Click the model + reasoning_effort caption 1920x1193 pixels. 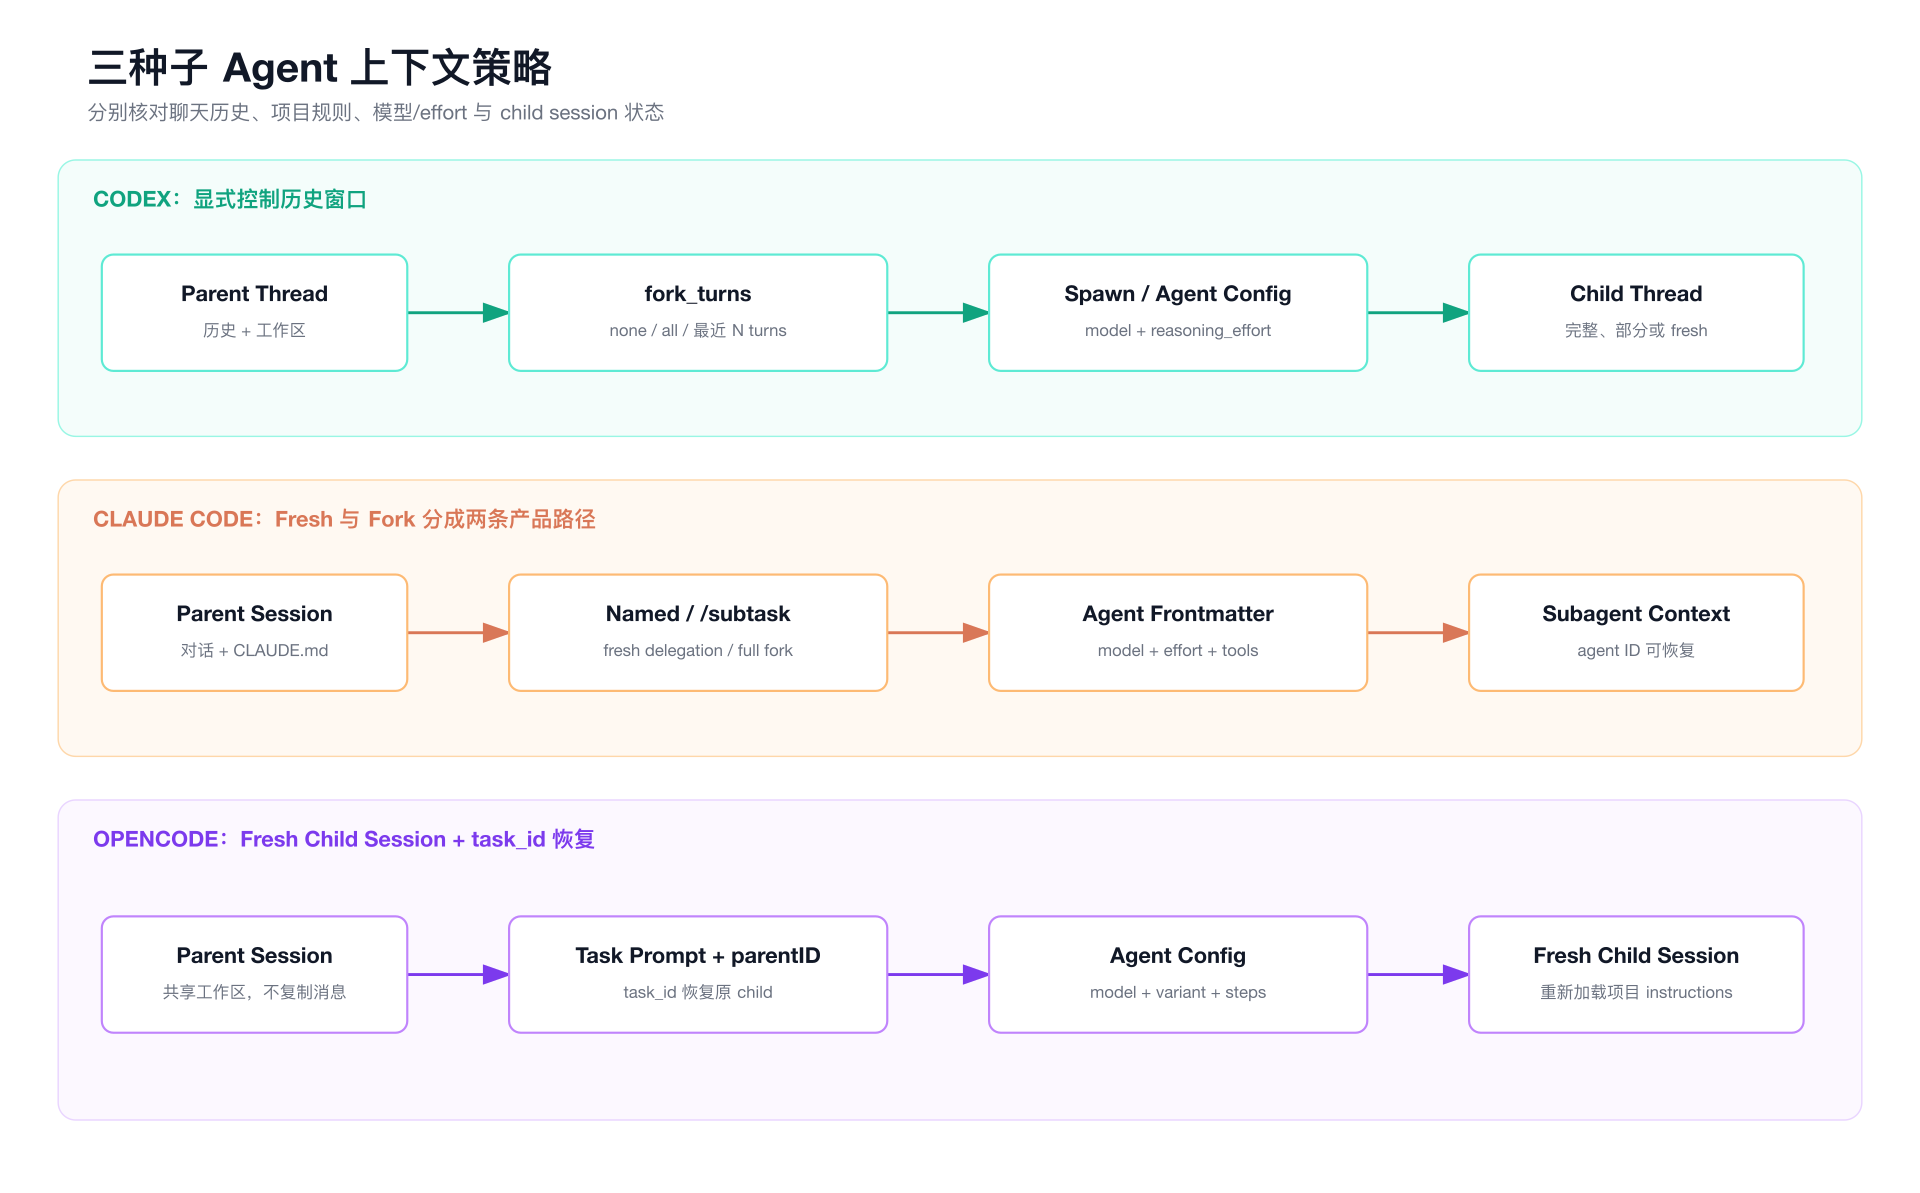(1178, 331)
